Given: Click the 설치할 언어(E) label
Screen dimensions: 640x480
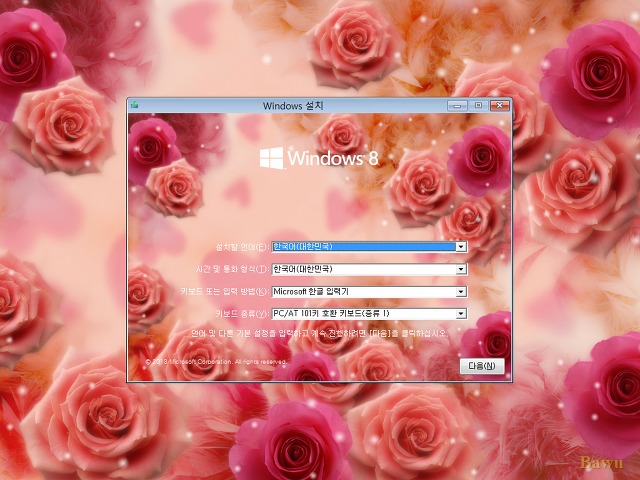Looking at the screenshot, I should (x=242, y=247).
